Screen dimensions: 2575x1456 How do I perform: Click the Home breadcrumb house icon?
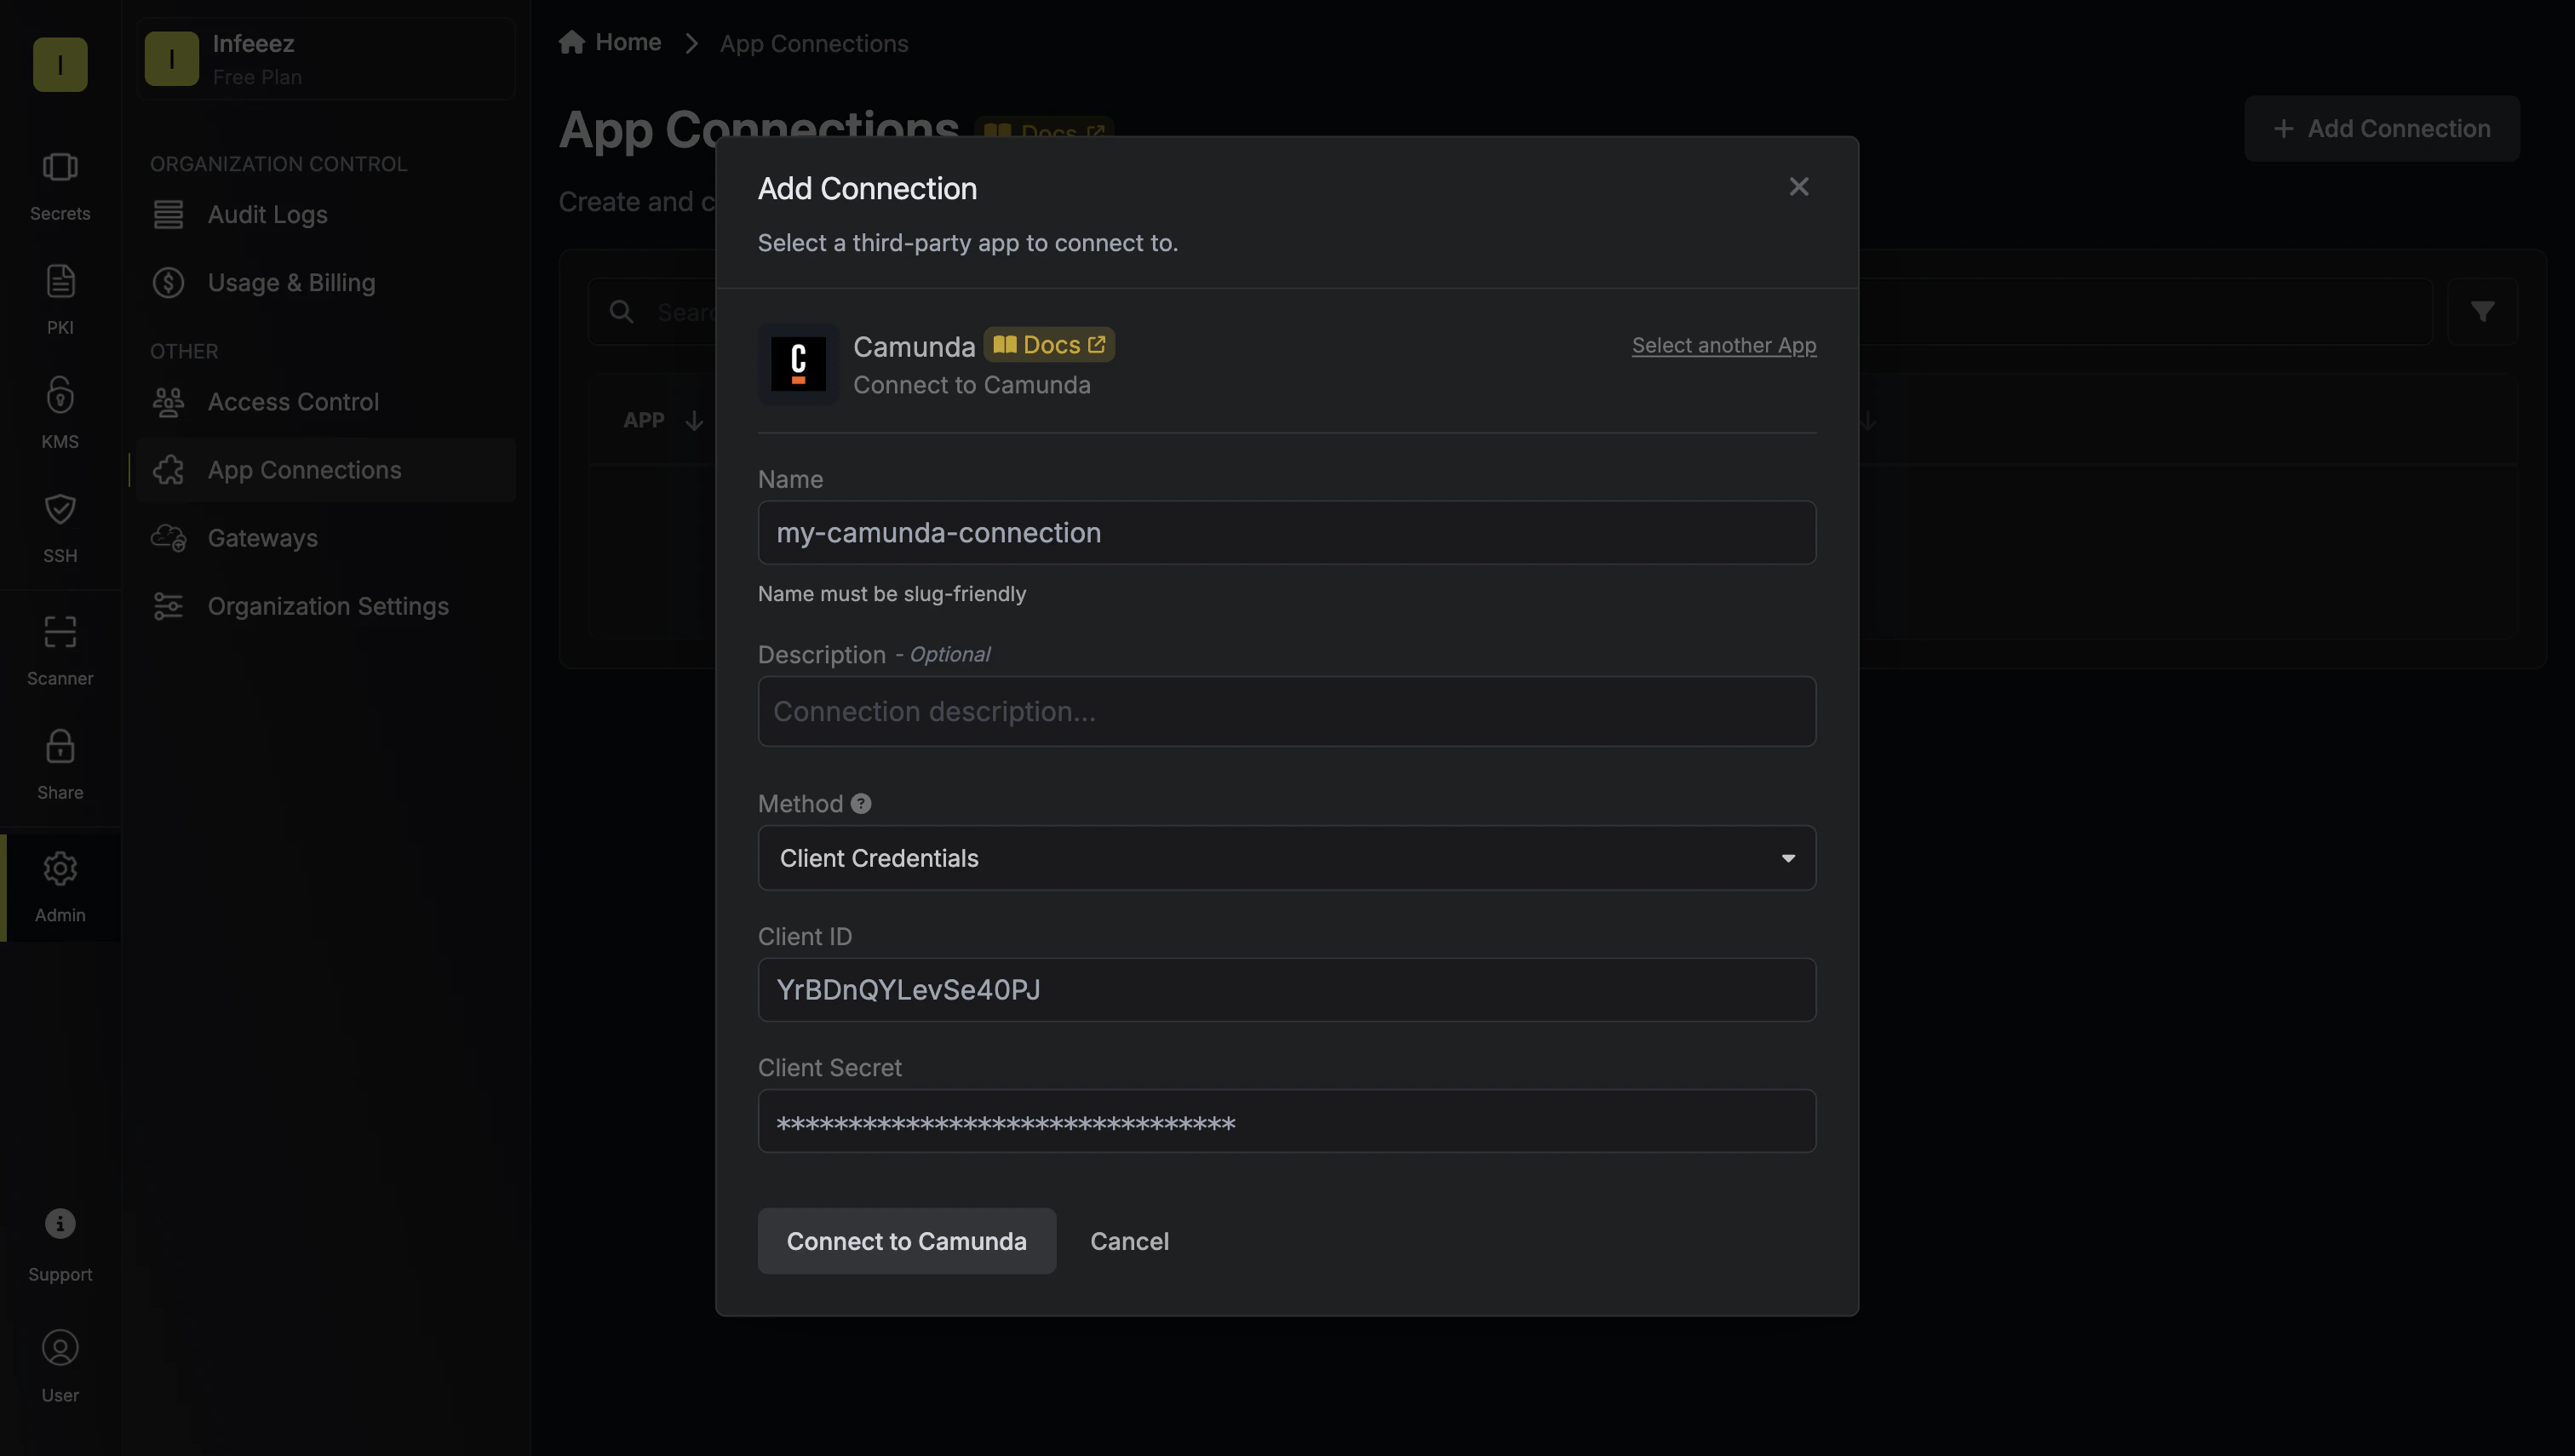click(572, 41)
